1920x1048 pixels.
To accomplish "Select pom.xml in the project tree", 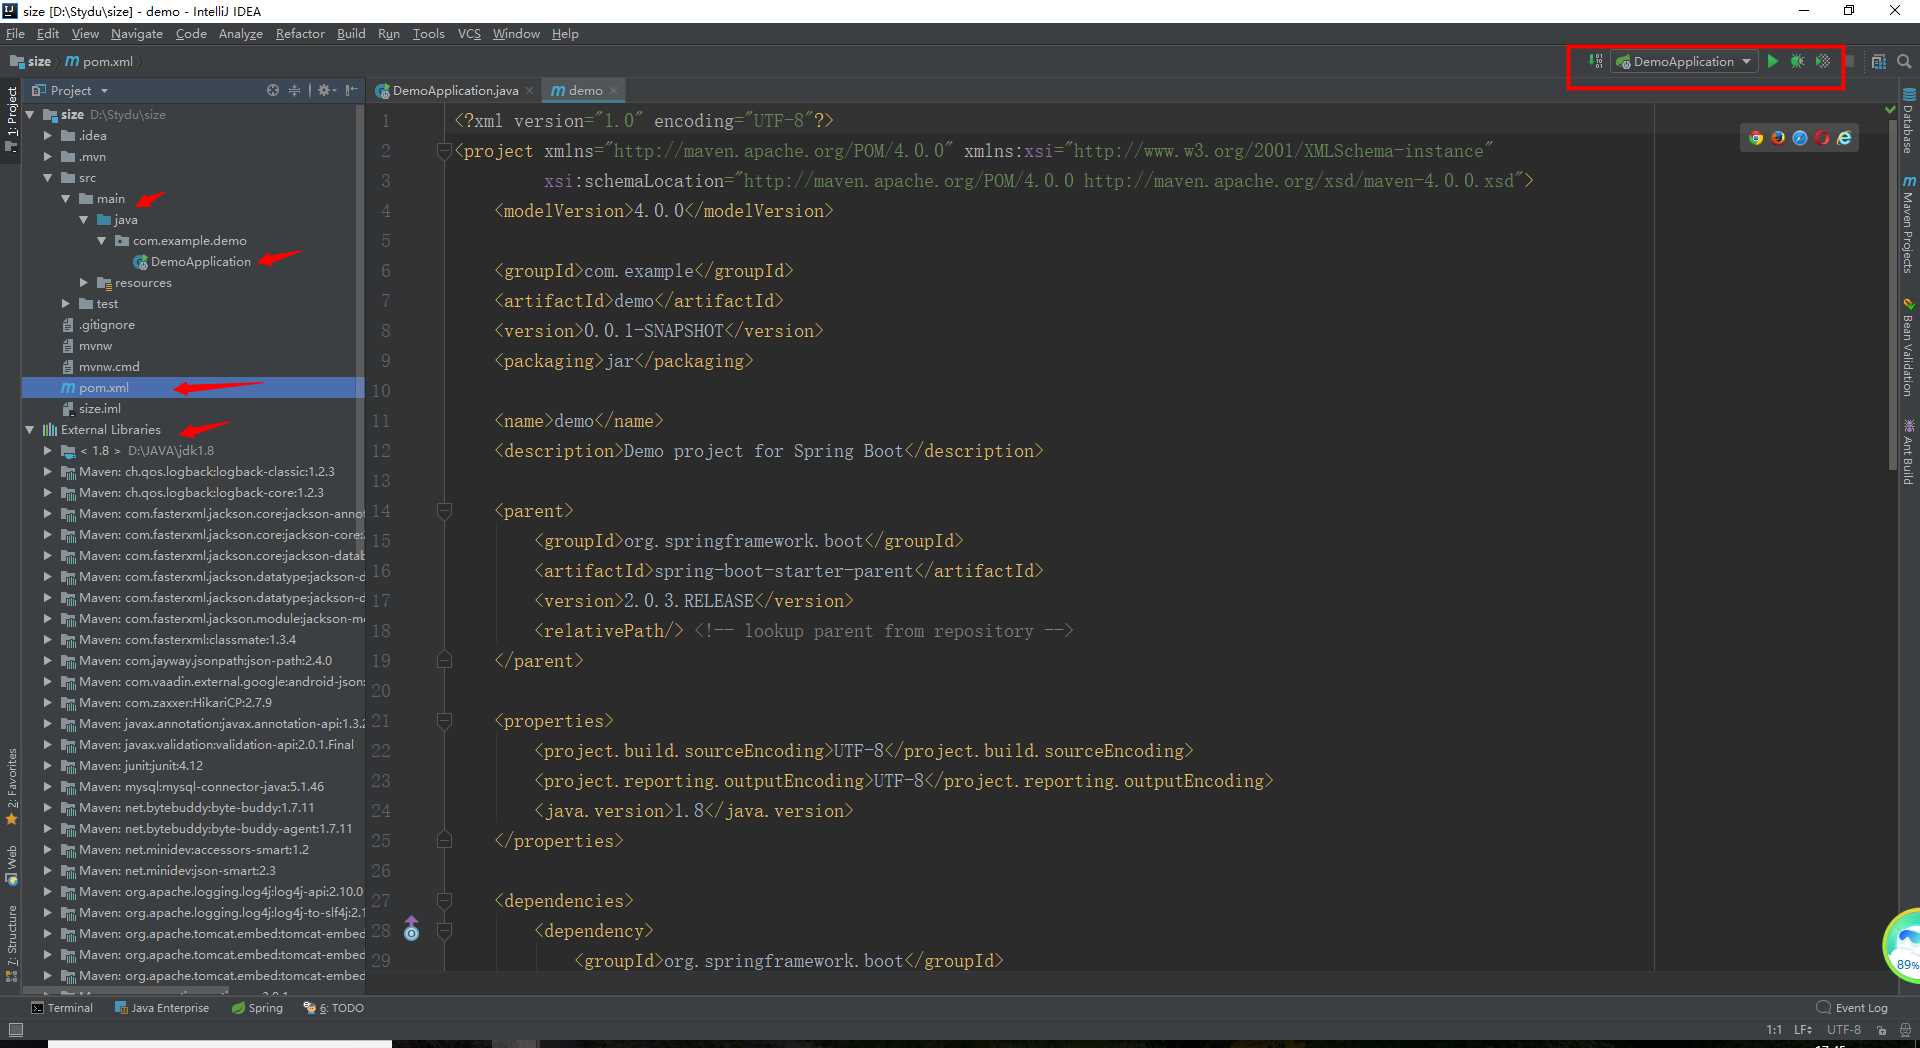I will 193,388.
